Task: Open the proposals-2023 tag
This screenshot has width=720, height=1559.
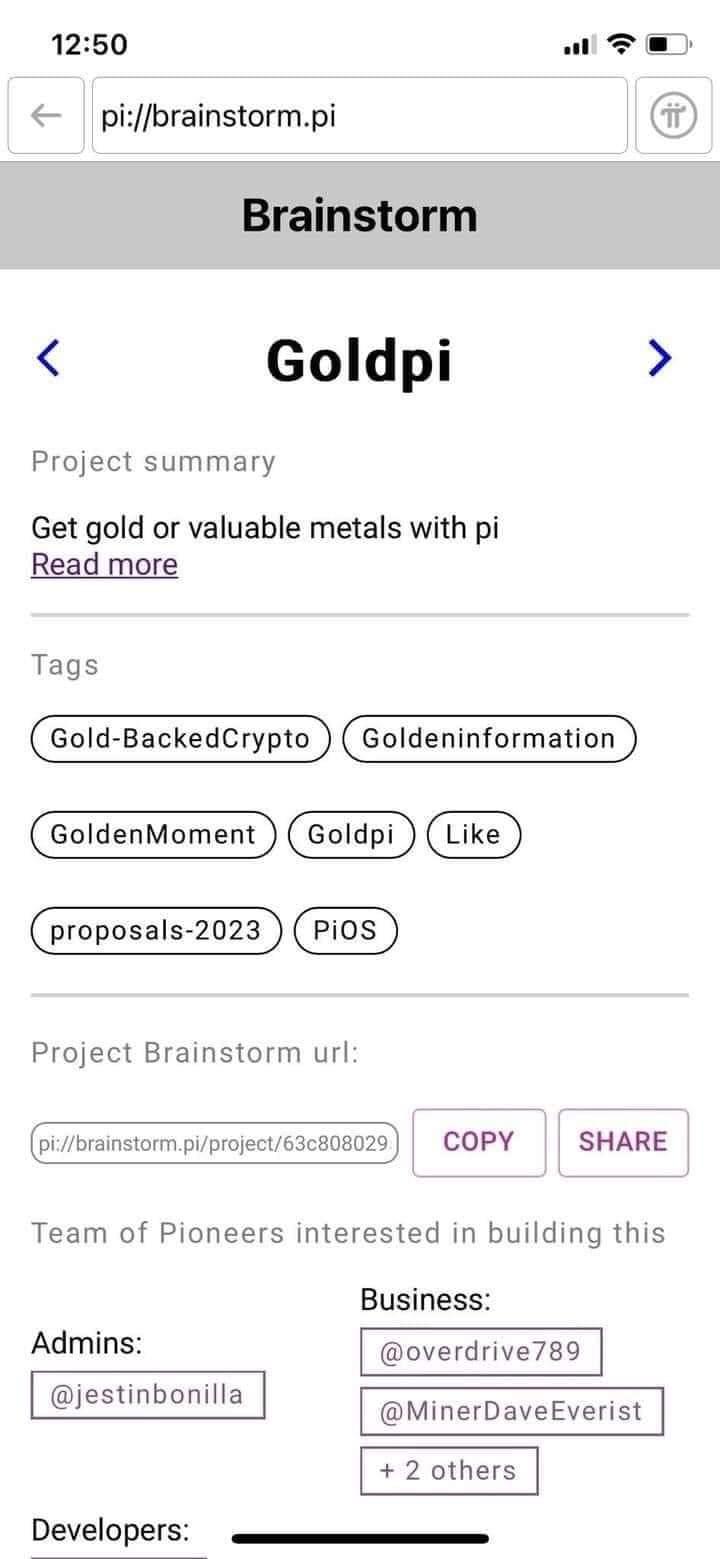Action: pos(156,930)
